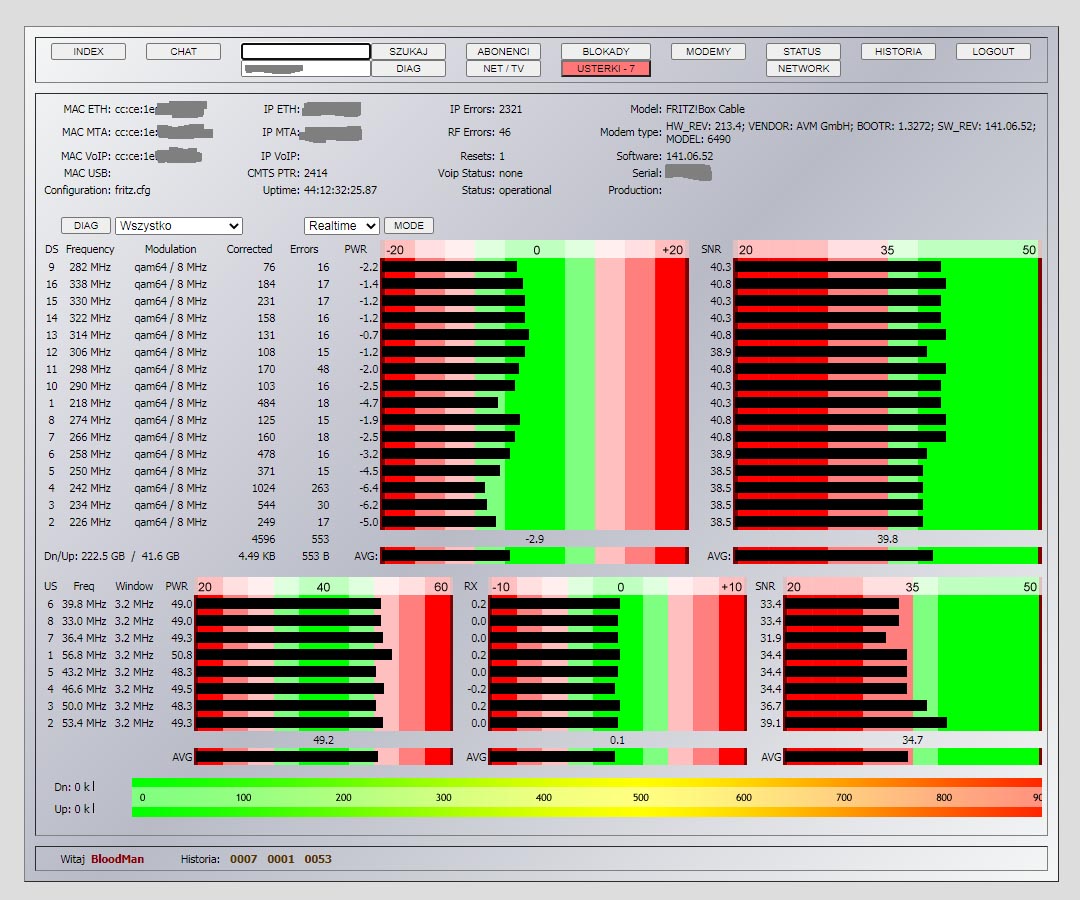Open NETWORK page
The height and width of the screenshot is (900, 1080).
point(803,69)
